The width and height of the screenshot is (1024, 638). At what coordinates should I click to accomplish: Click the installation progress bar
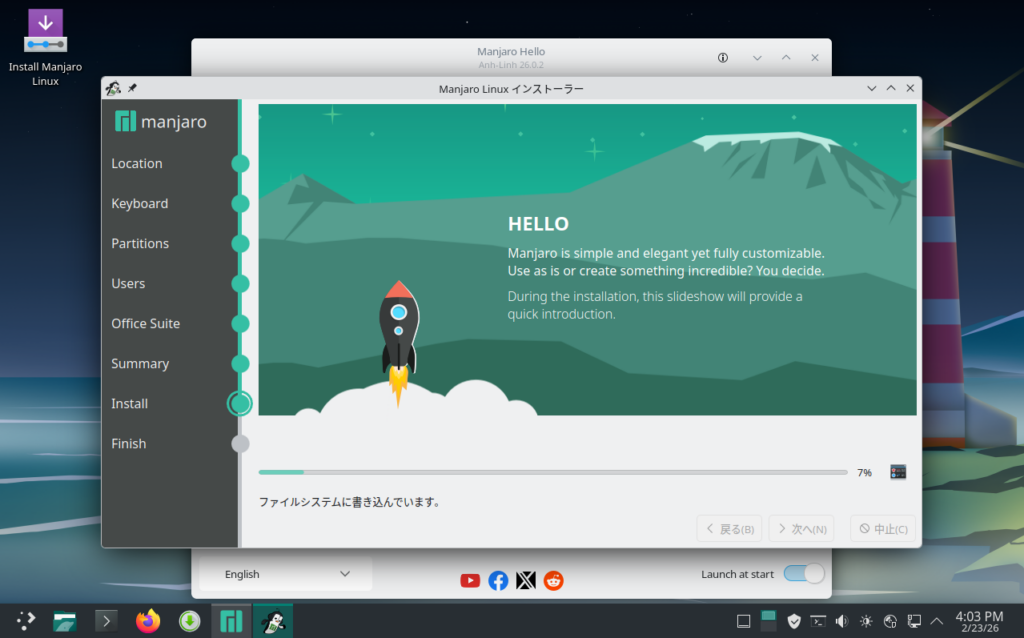tap(552, 472)
